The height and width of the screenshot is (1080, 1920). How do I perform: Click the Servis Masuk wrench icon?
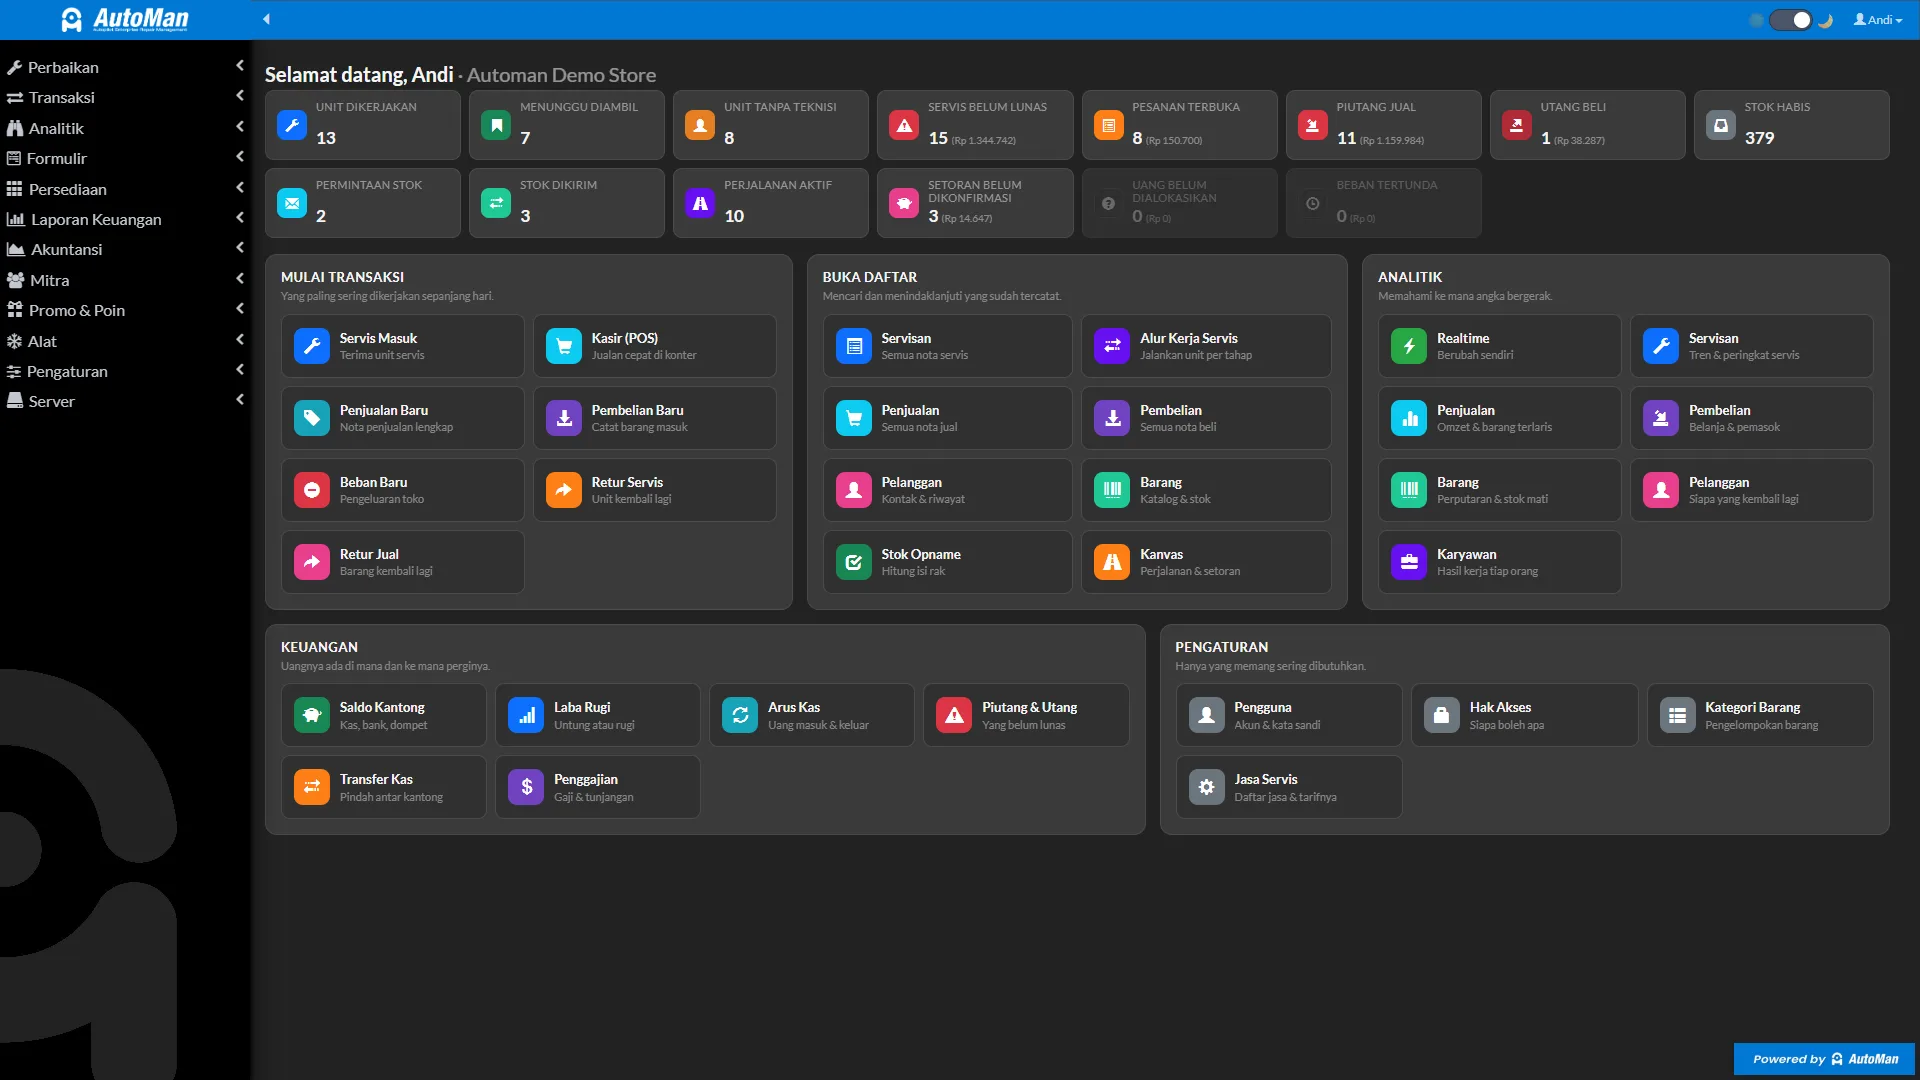pyautogui.click(x=312, y=346)
